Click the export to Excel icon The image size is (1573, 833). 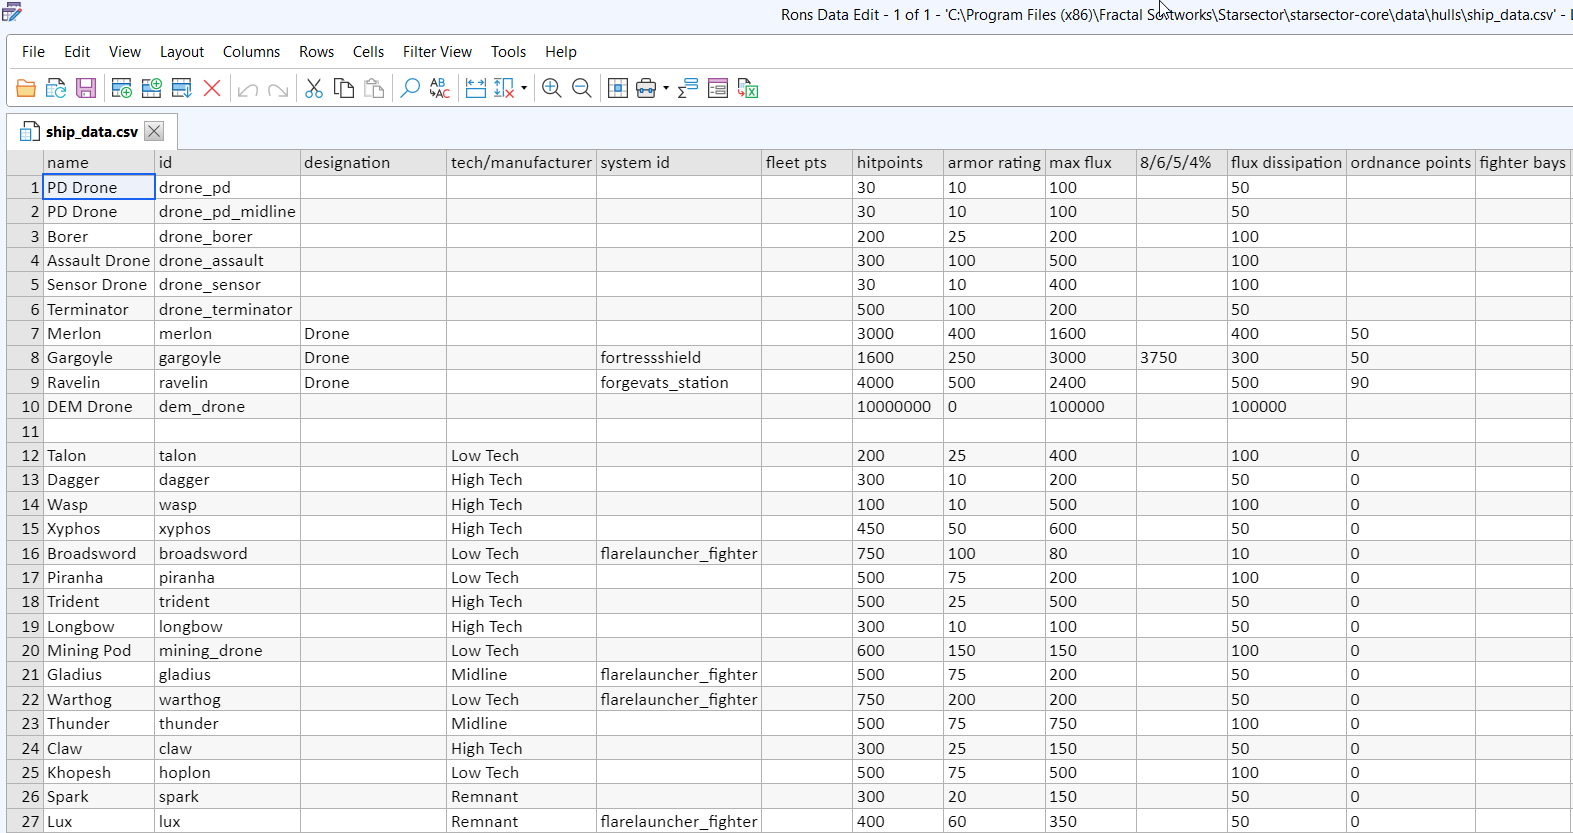click(x=748, y=89)
